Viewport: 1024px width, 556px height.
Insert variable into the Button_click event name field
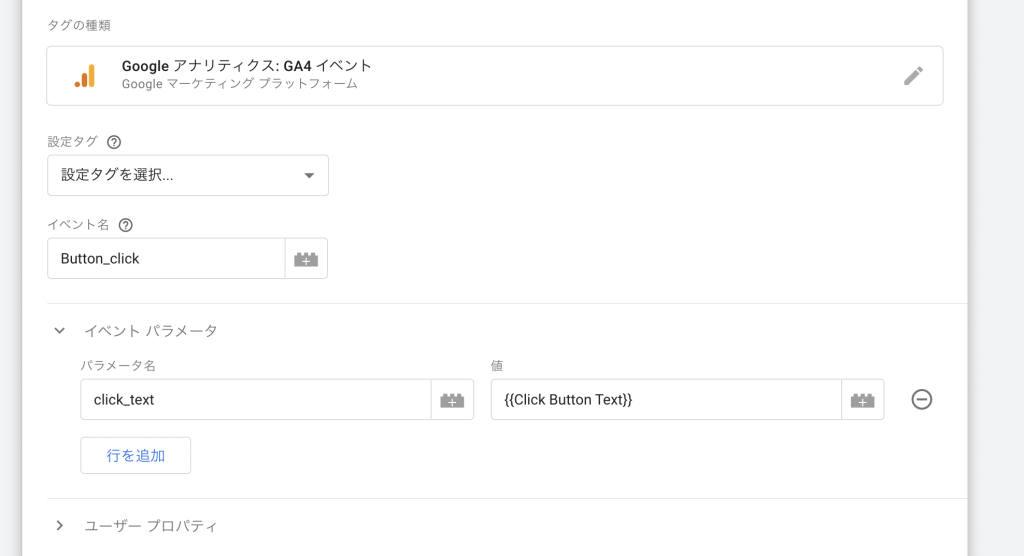(306, 259)
